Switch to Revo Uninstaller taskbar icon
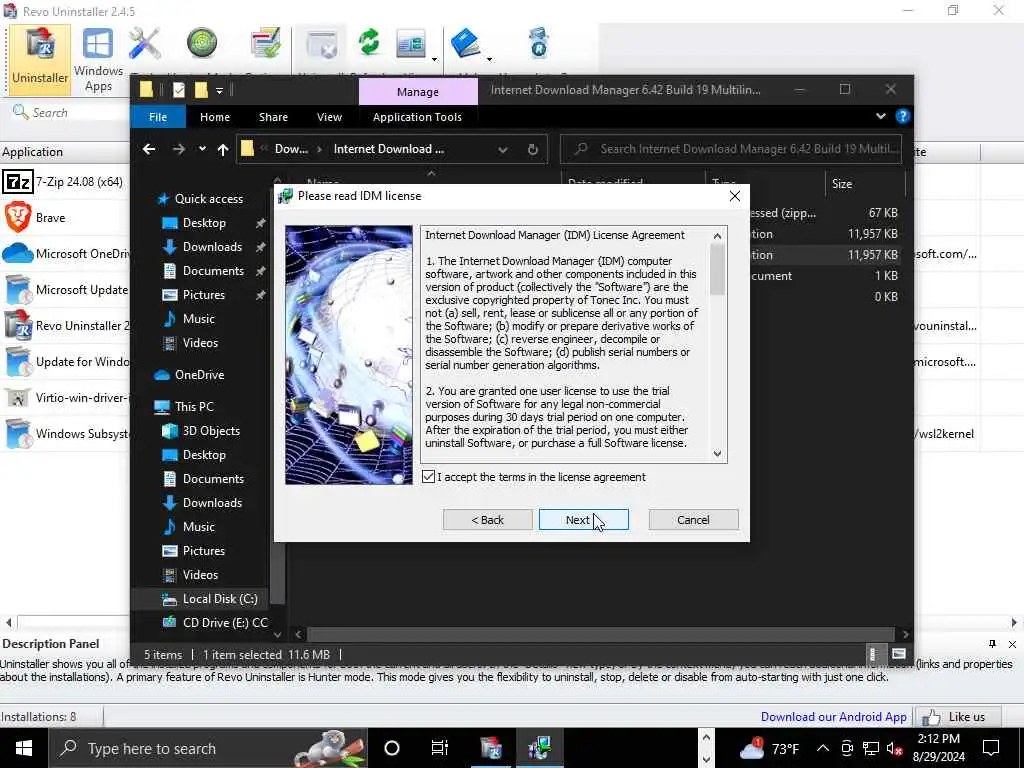The image size is (1024, 768). pos(491,748)
